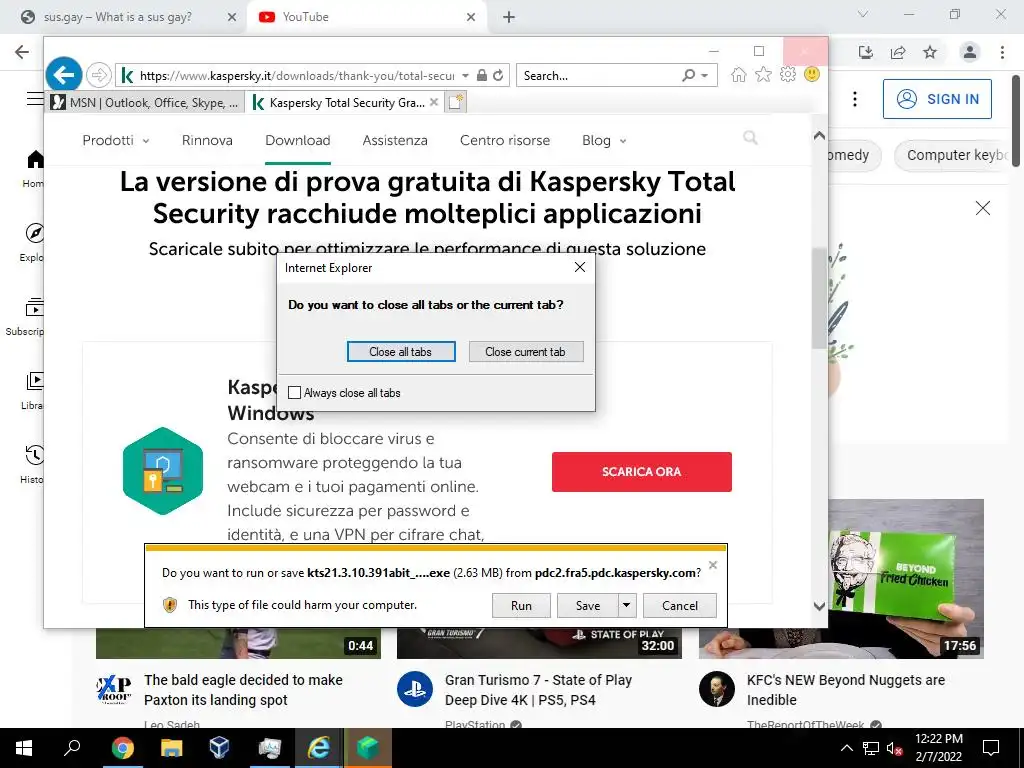This screenshot has height=768, width=1024.
Task: Click the IE URL address field
Action: (x=298, y=75)
